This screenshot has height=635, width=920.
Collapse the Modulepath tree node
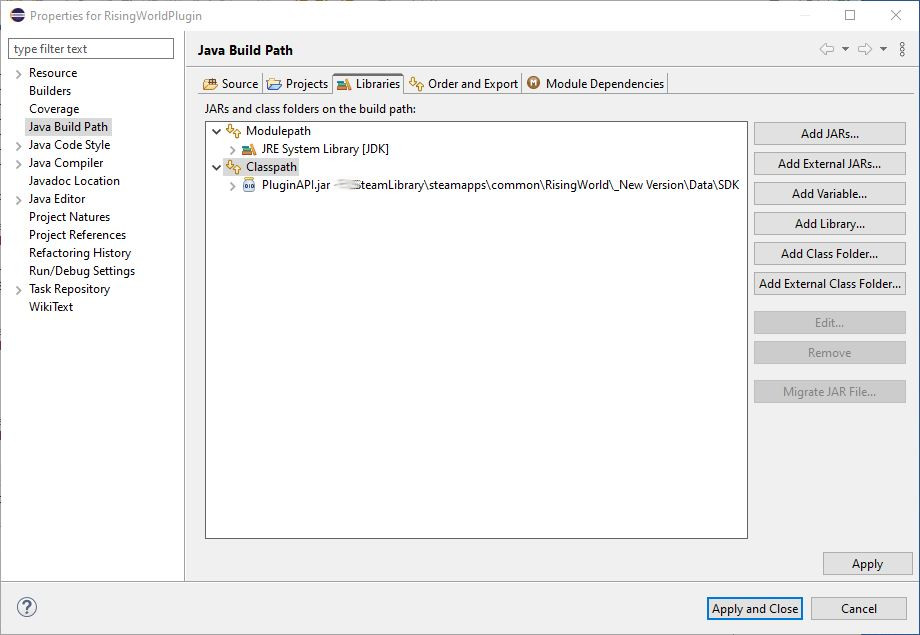point(217,131)
